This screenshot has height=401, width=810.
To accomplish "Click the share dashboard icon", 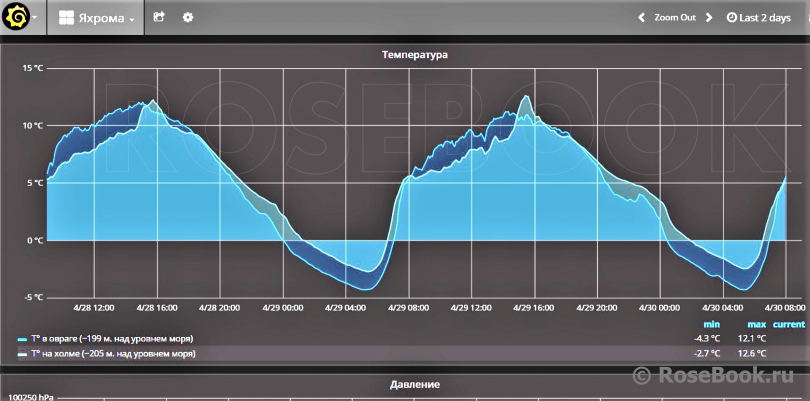I will tap(159, 18).
